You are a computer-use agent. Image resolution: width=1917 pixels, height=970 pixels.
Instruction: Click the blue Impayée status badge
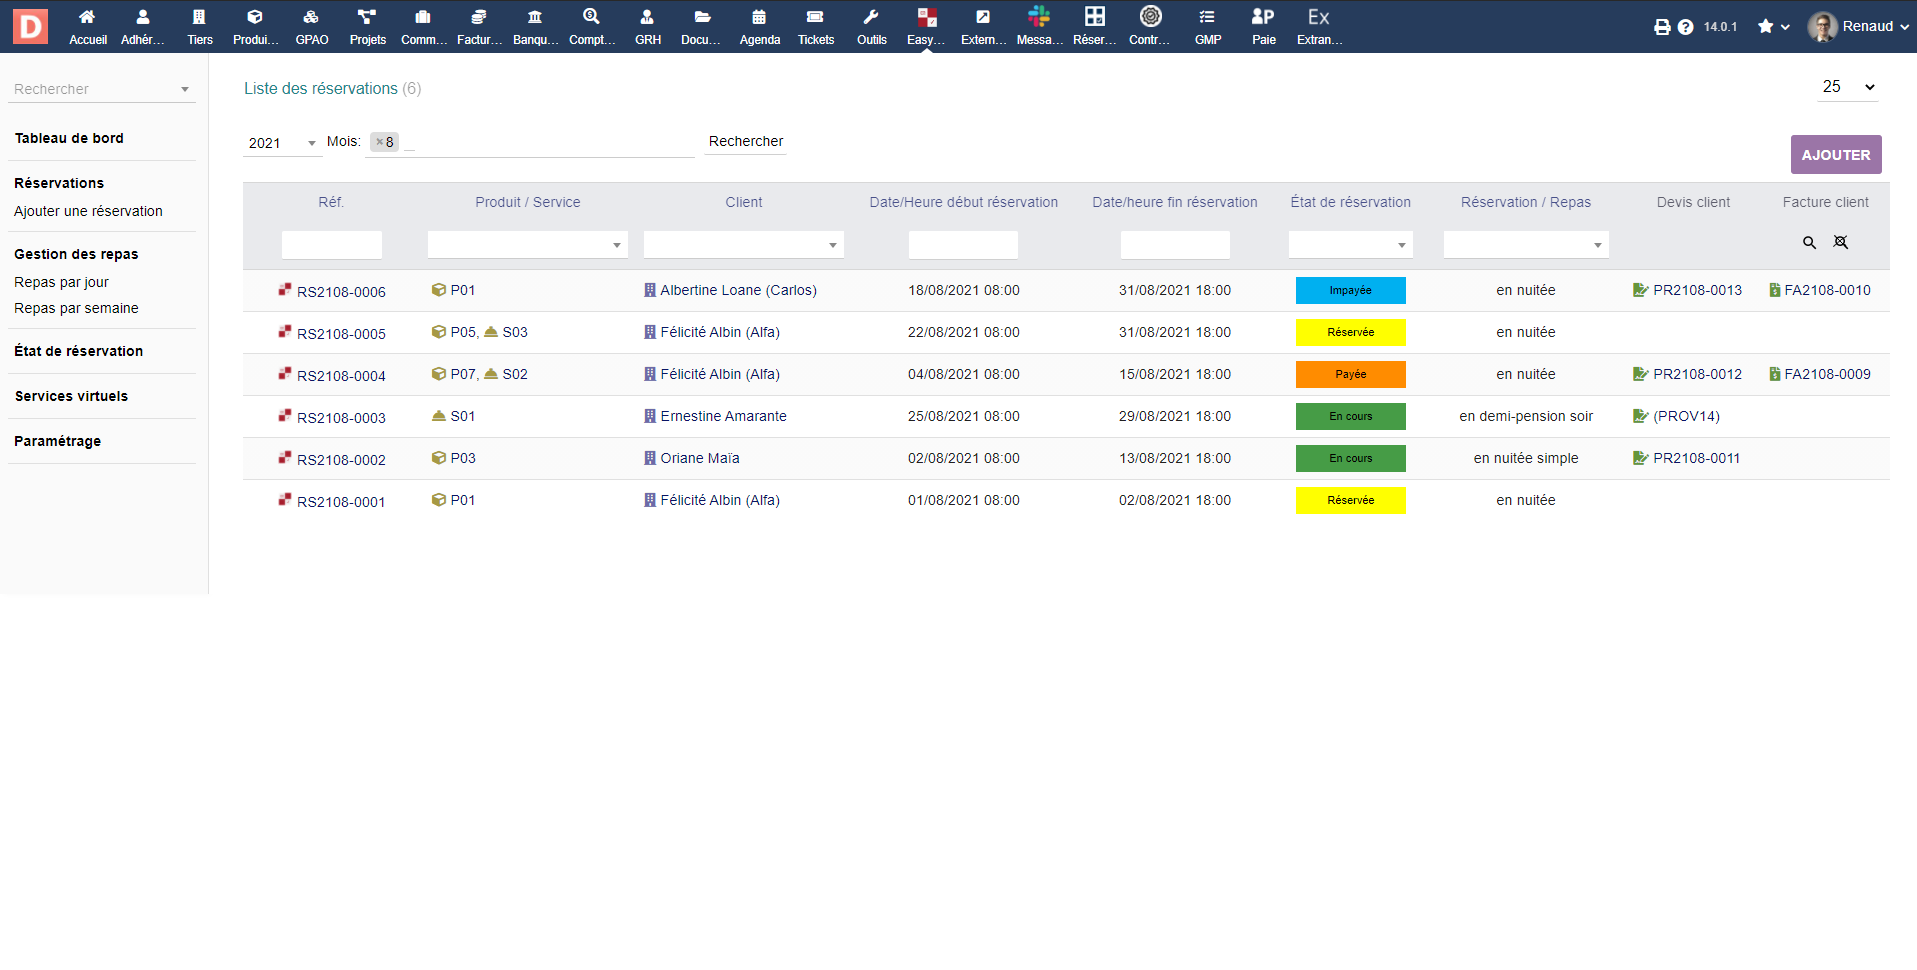(x=1350, y=290)
